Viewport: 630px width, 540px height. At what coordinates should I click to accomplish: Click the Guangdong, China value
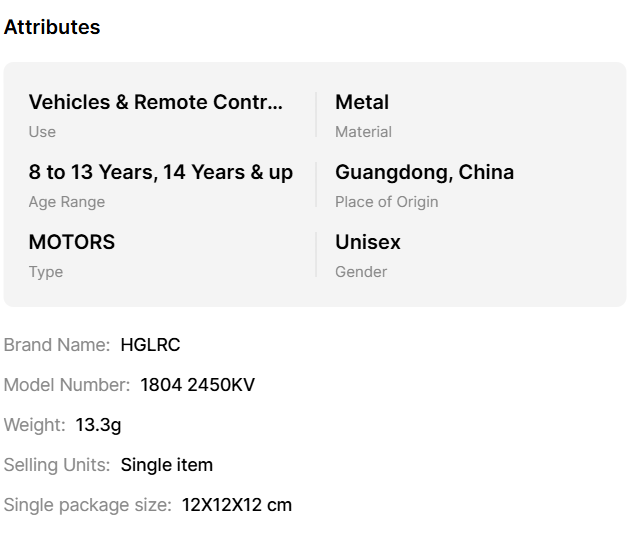(424, 172)
